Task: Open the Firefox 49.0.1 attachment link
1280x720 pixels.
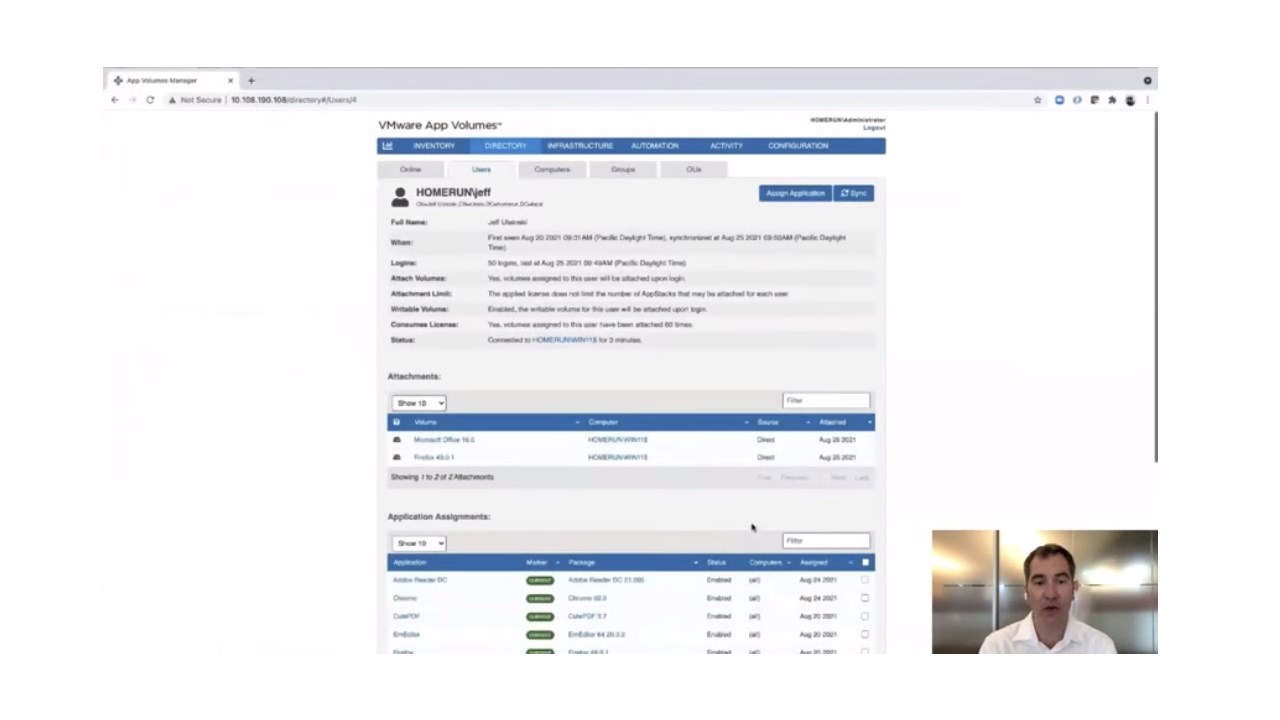Action: (434, 457)
